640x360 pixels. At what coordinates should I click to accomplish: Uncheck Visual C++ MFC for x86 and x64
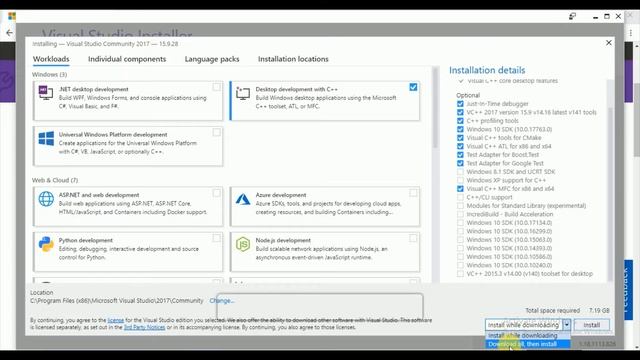click(460, 189)
